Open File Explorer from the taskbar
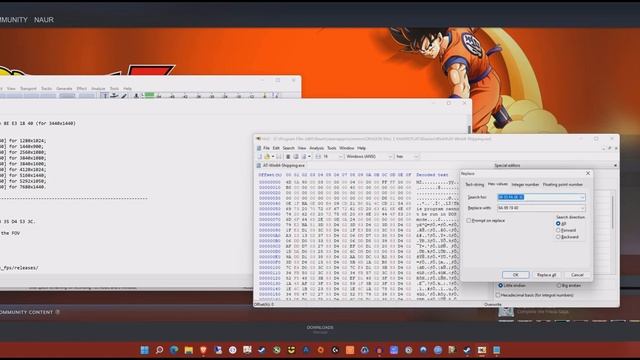This screenshot has height=360, width=640. coord(189,350)
